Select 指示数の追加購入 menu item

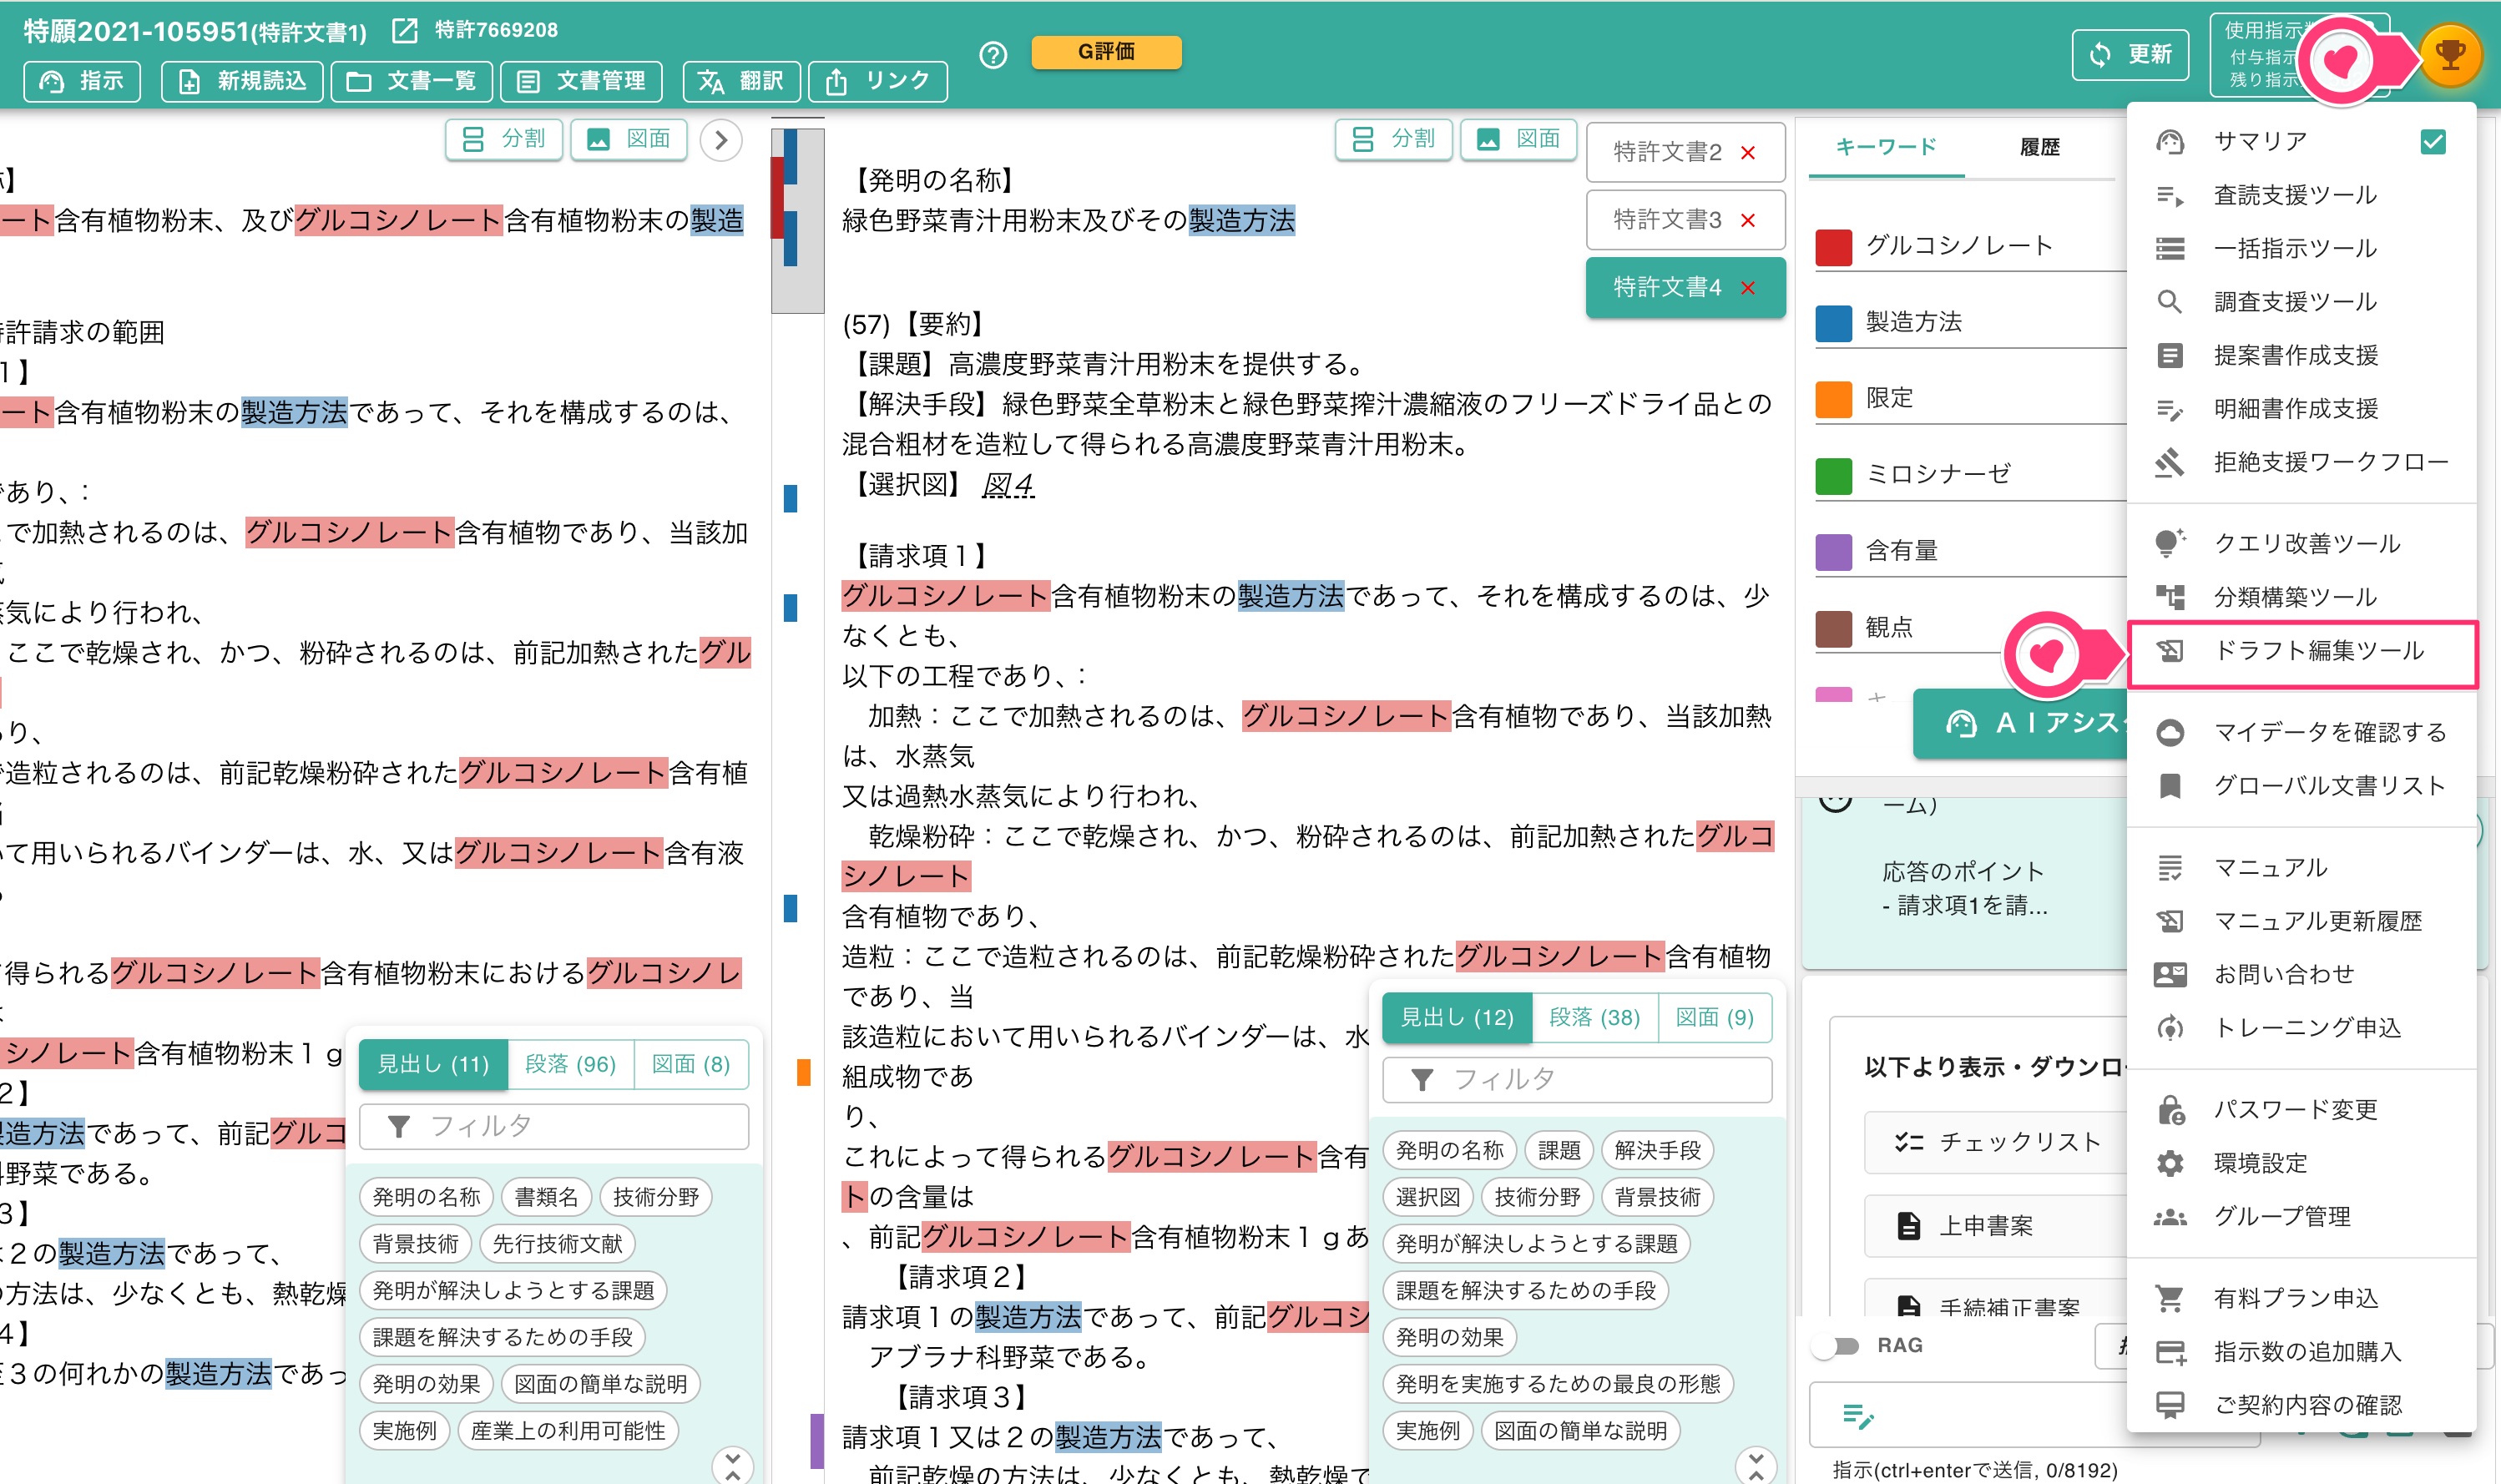click(2301, 1351)
